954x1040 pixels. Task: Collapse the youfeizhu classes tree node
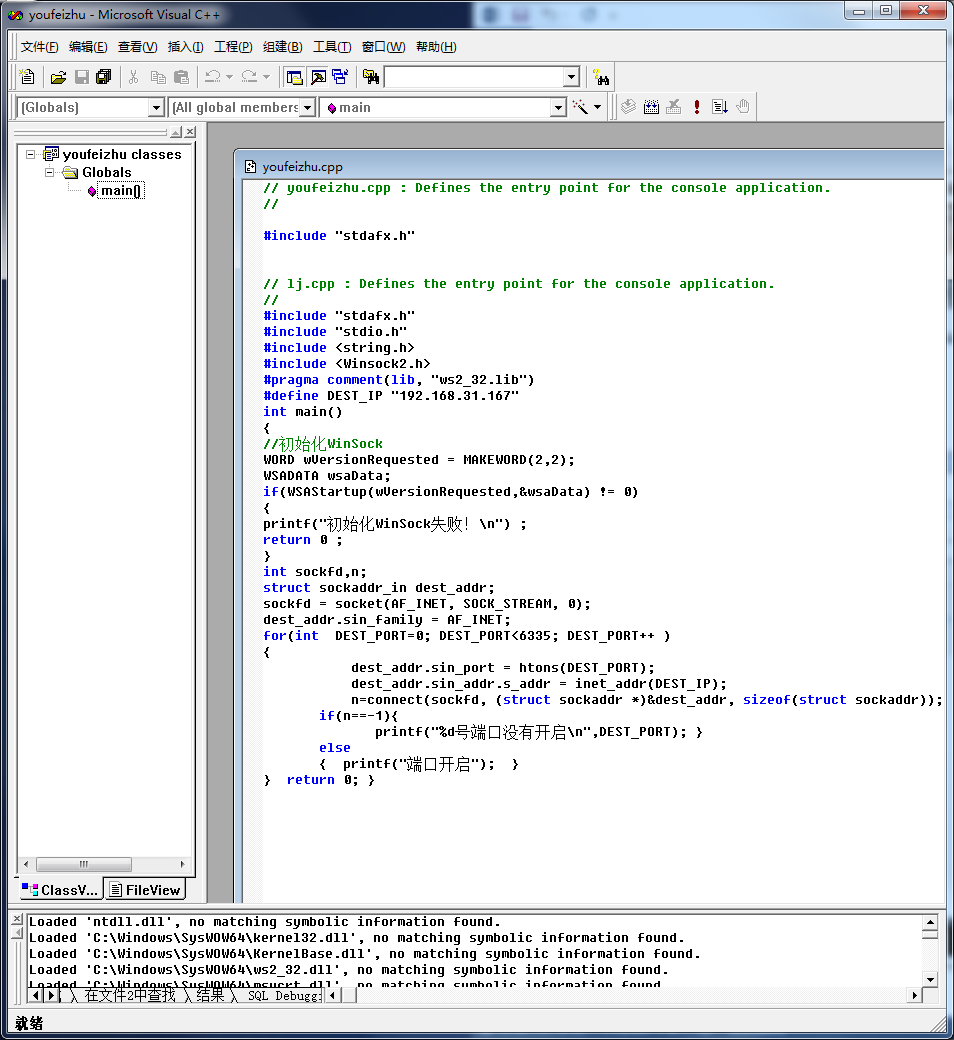coord(31,154)
